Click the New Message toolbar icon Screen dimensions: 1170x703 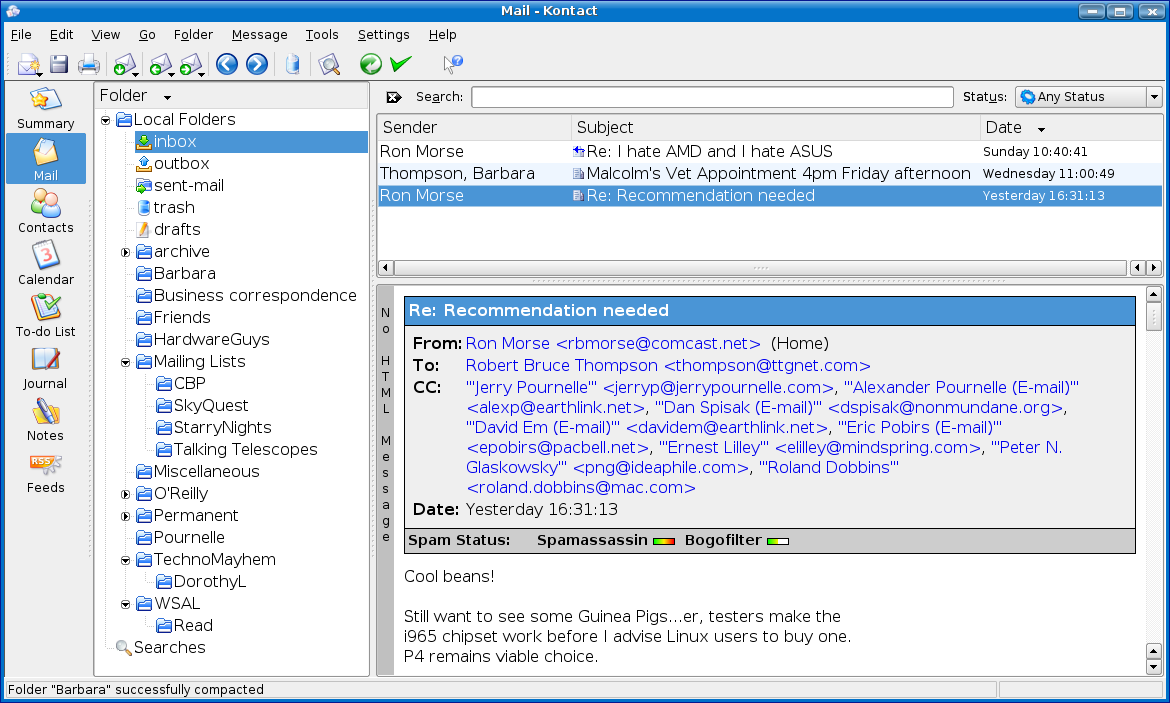point(27,65)
